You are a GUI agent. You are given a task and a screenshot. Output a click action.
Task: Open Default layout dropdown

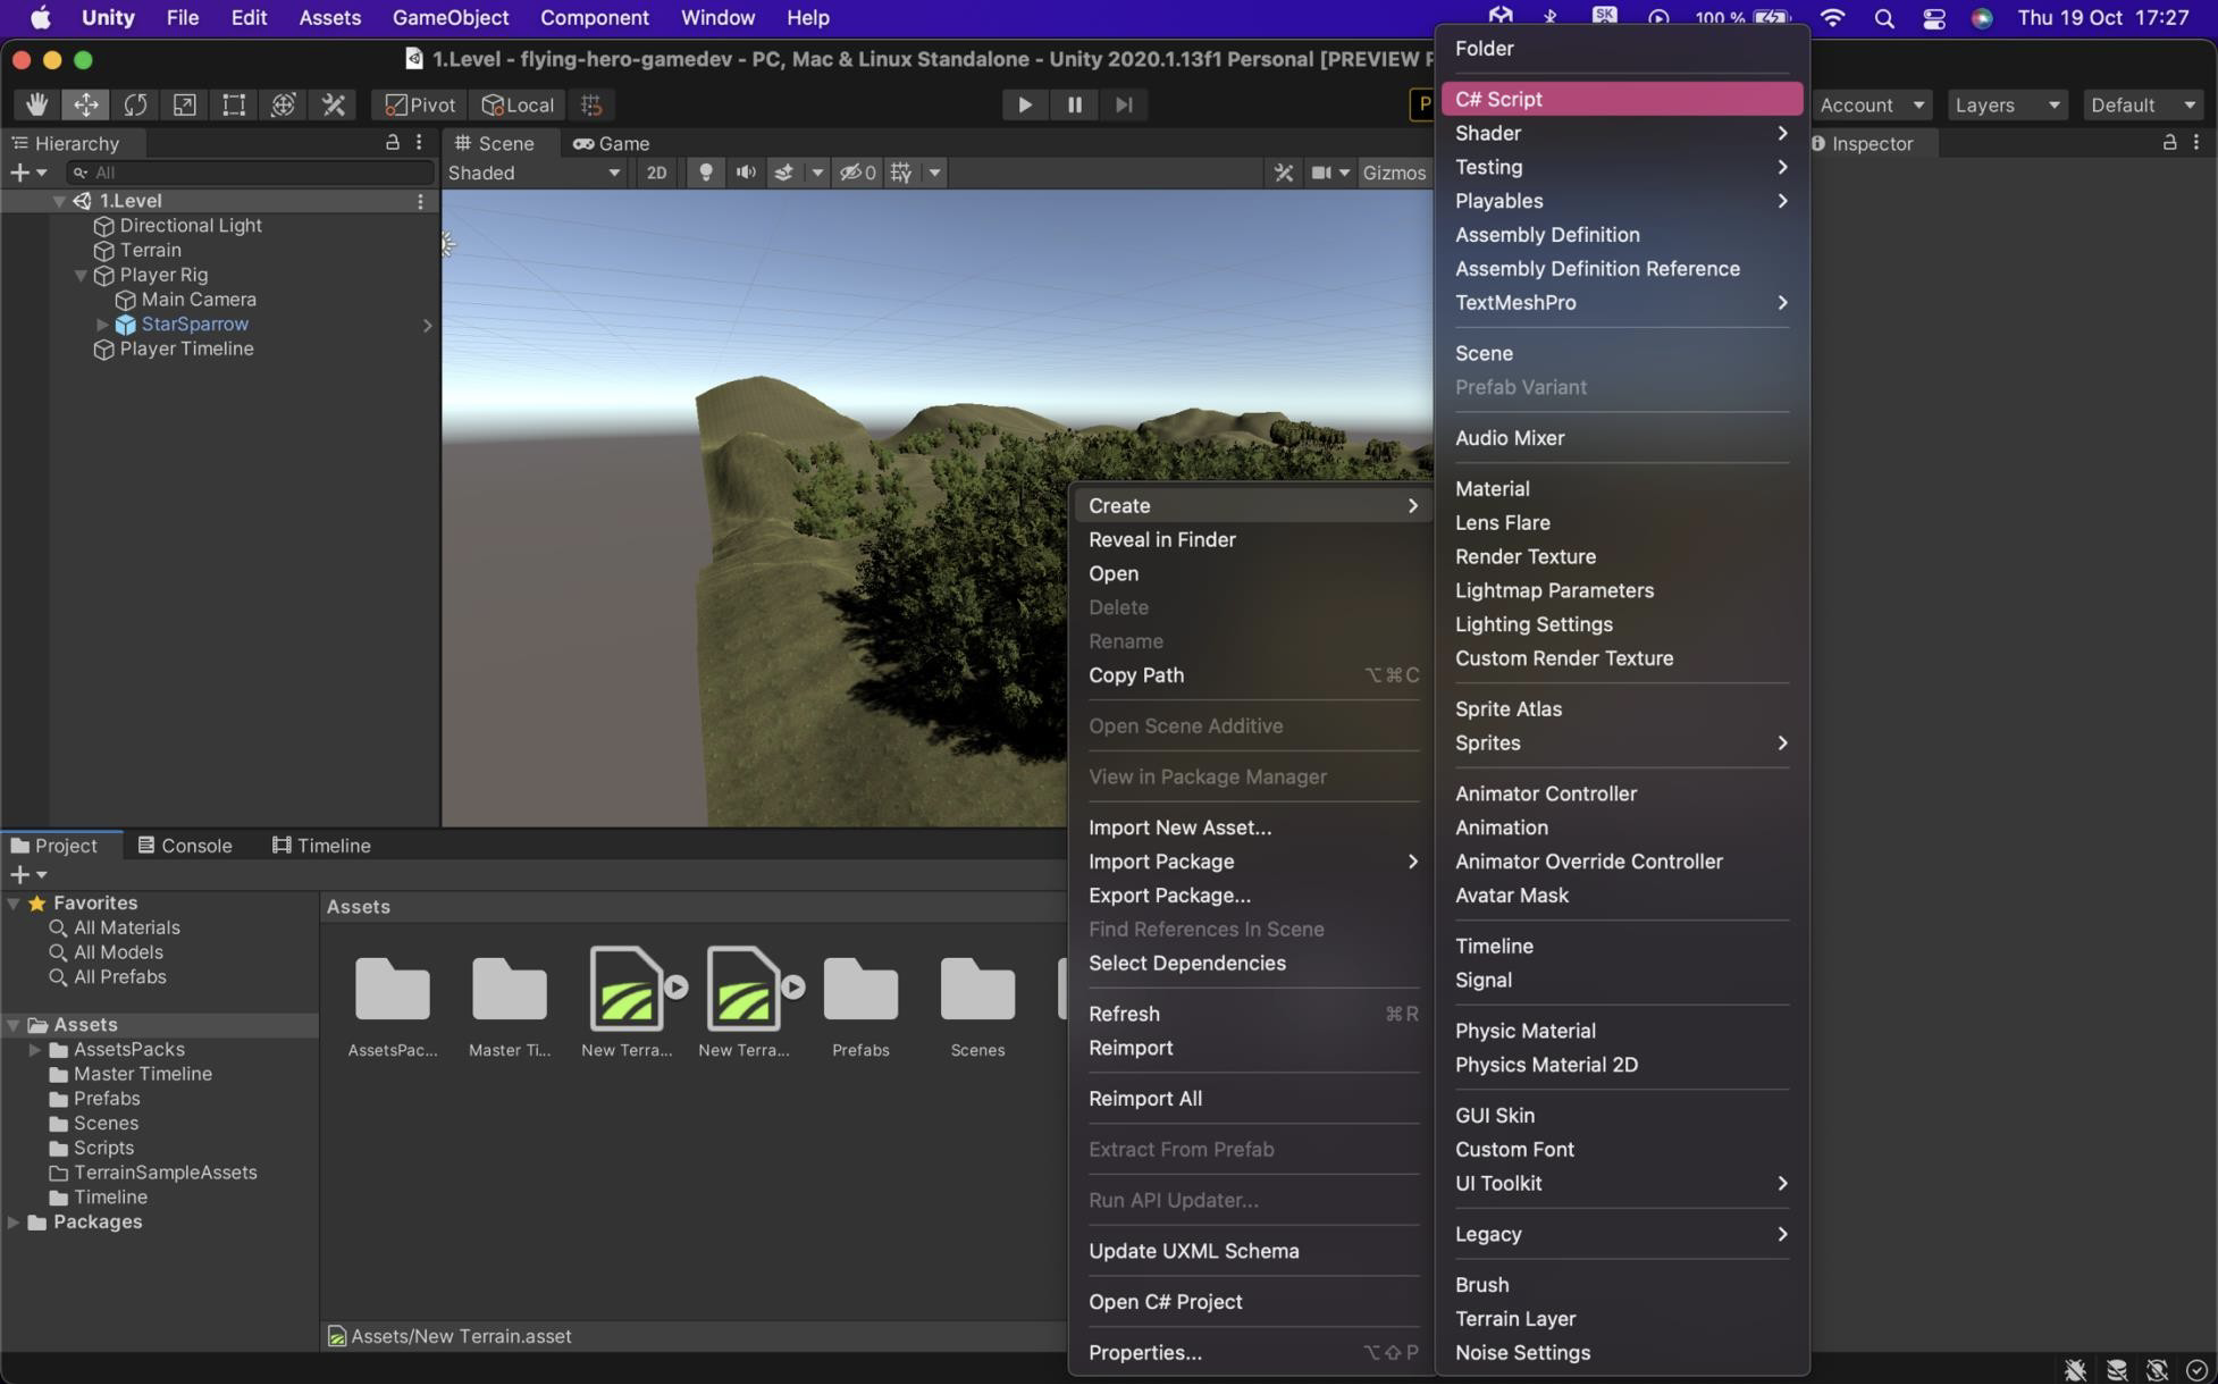2145,104
